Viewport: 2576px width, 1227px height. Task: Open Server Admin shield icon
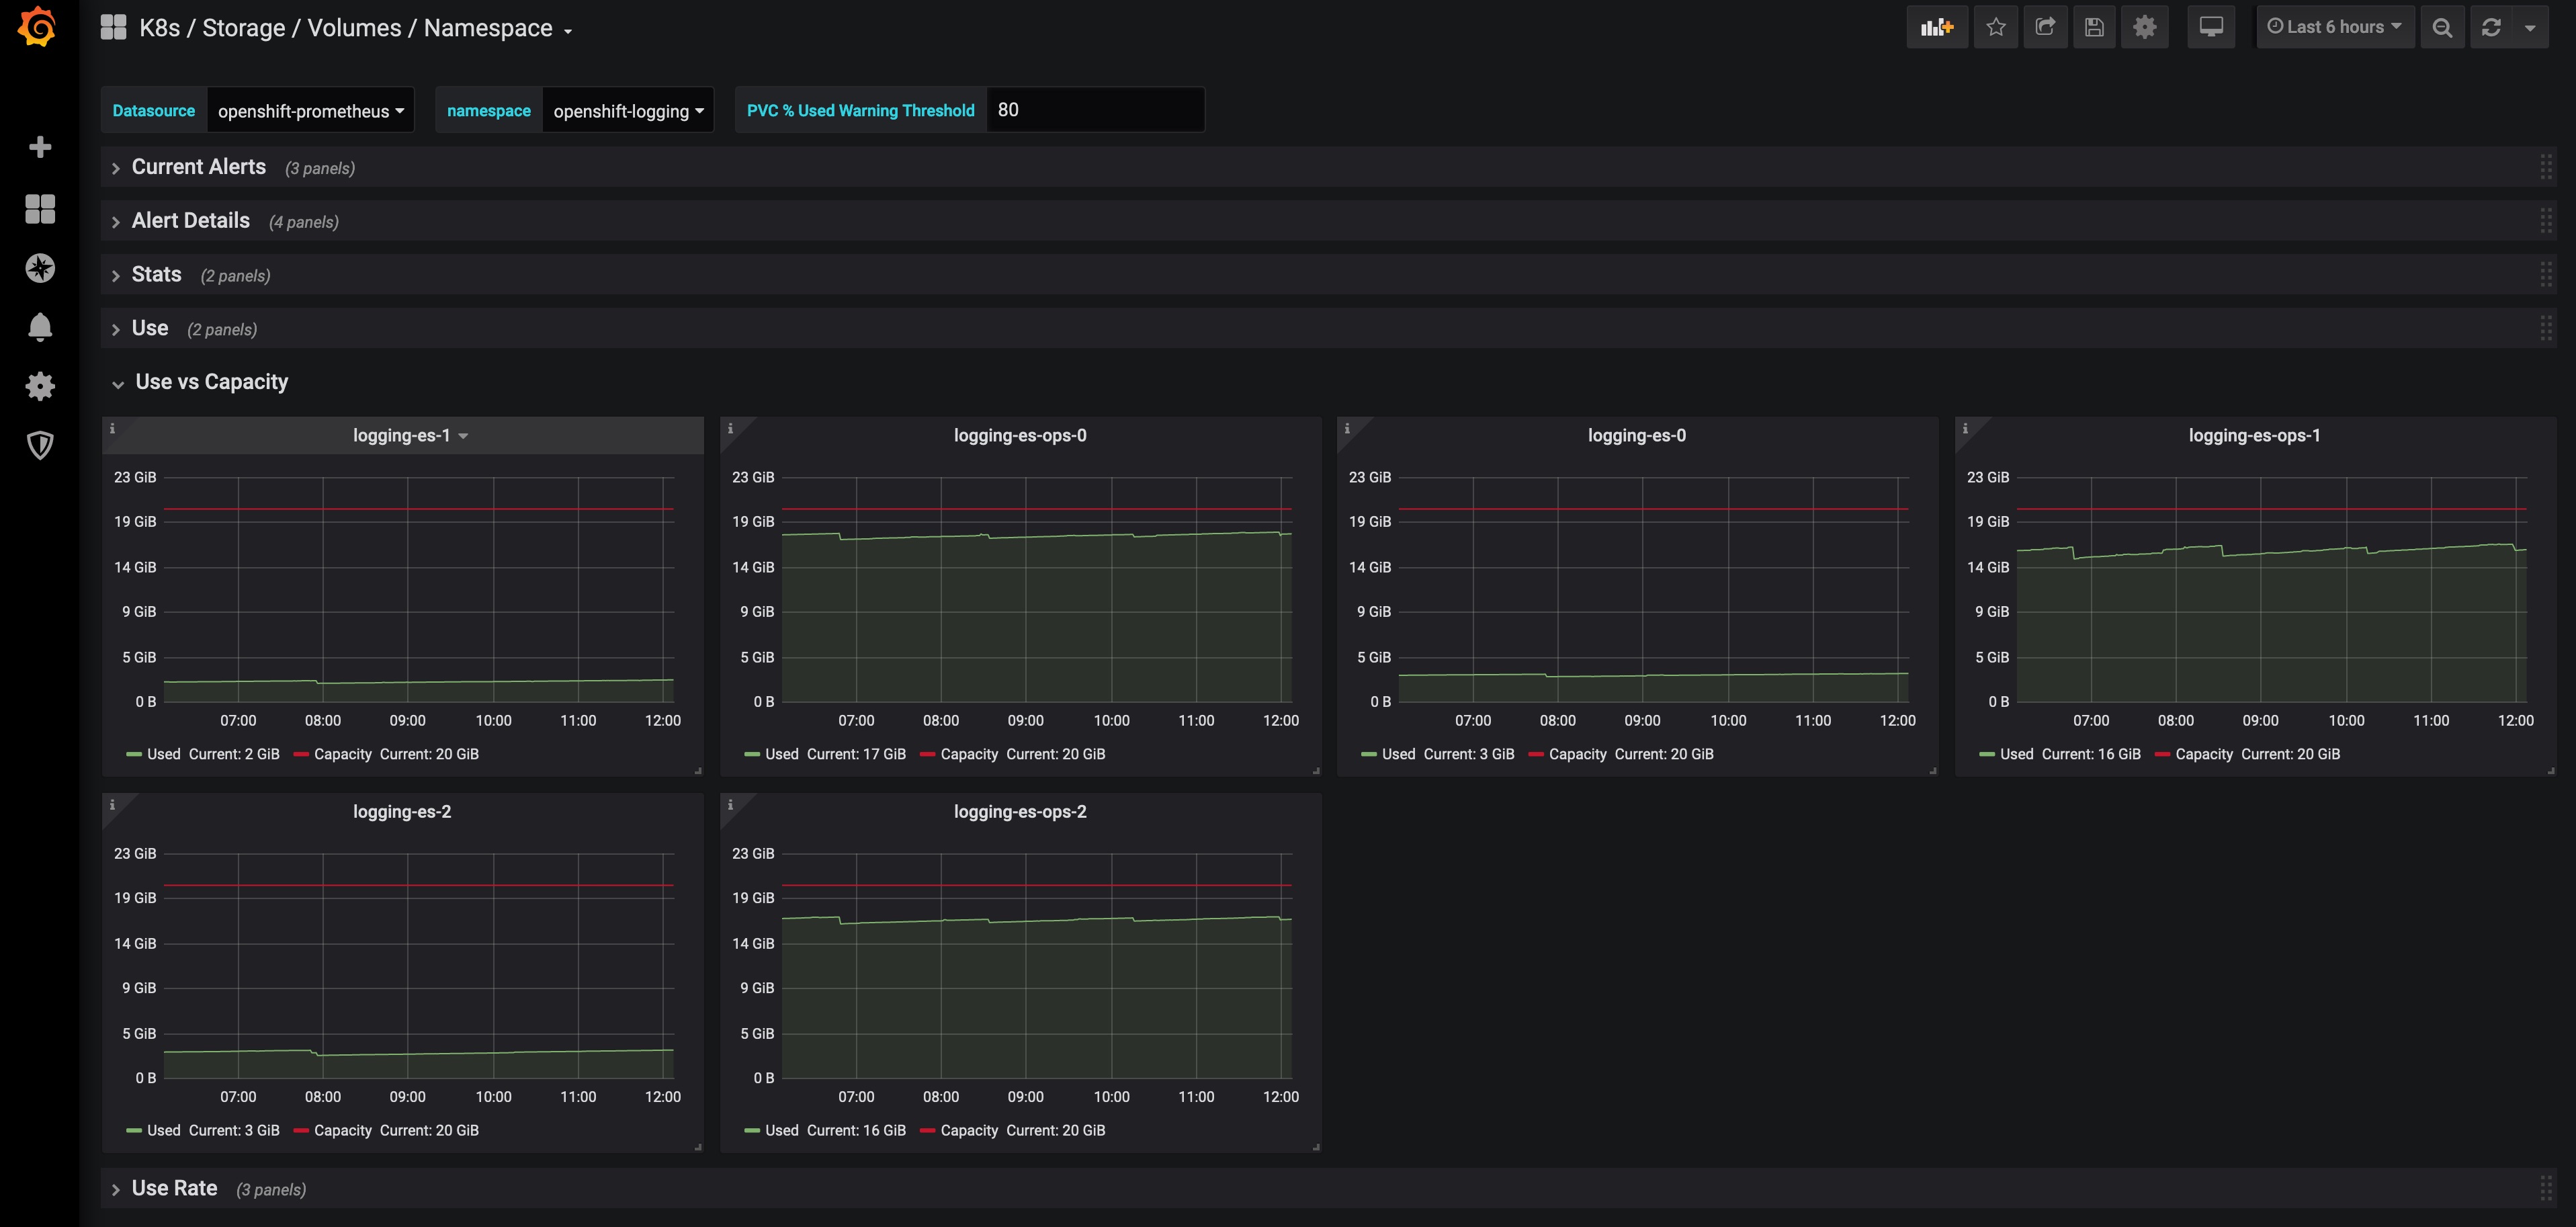40,445
